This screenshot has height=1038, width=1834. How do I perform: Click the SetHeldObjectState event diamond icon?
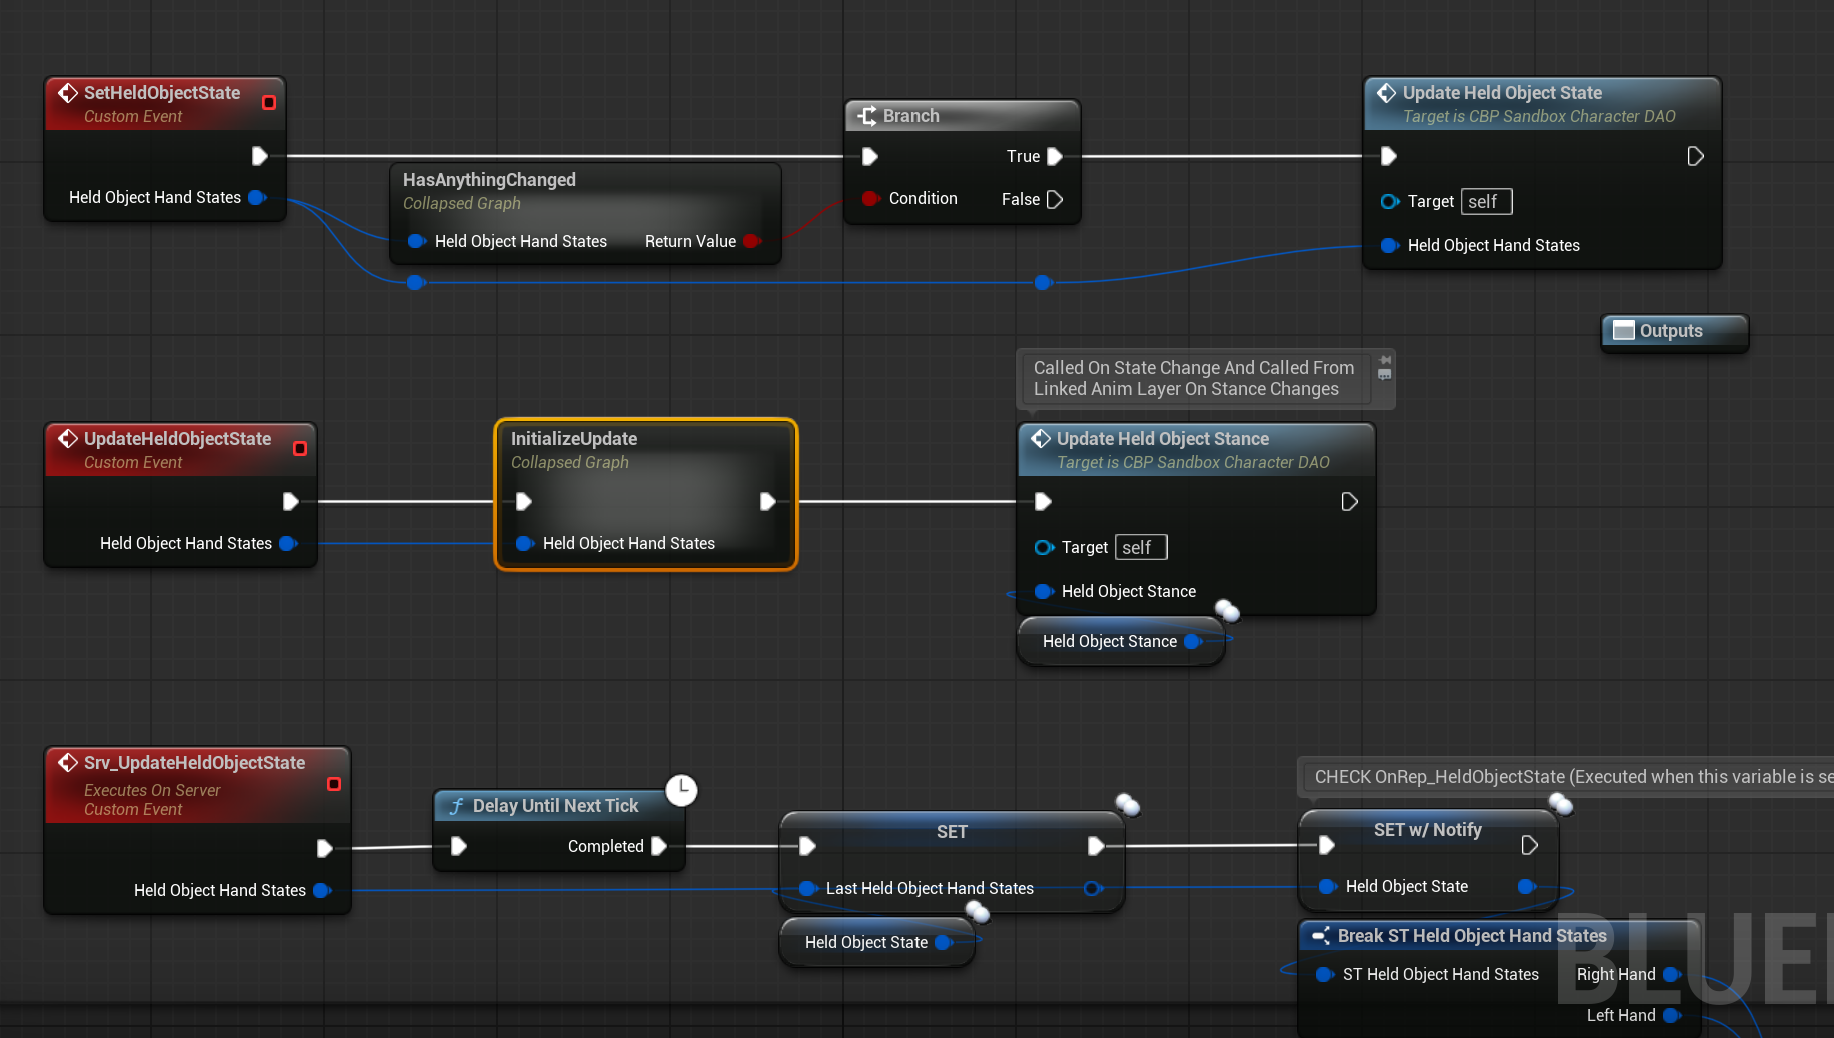coord(68,93)
